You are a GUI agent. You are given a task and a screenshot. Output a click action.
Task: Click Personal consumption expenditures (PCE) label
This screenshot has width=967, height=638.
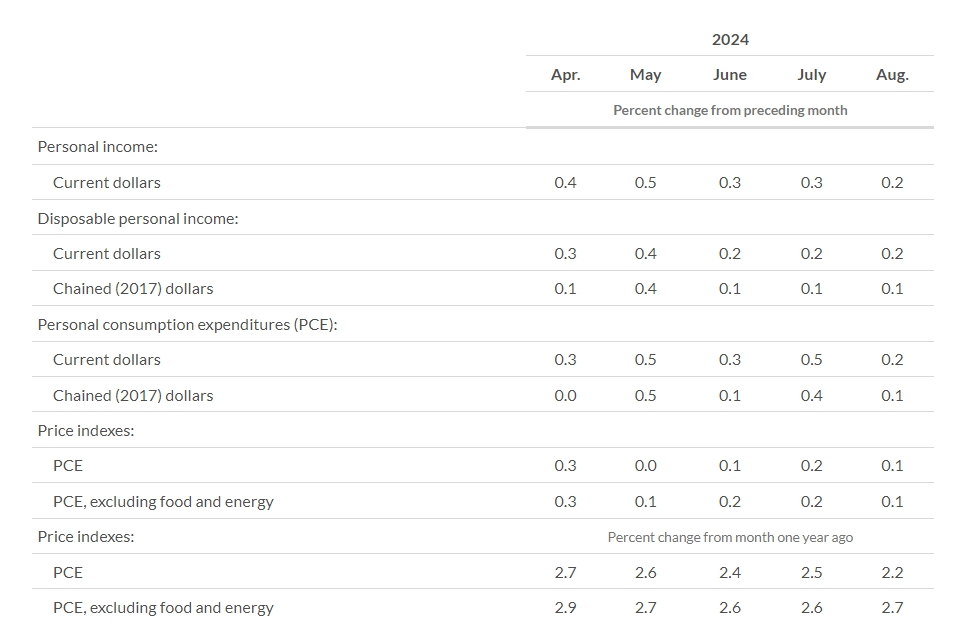pyautogui.click(x=187, y=324)
